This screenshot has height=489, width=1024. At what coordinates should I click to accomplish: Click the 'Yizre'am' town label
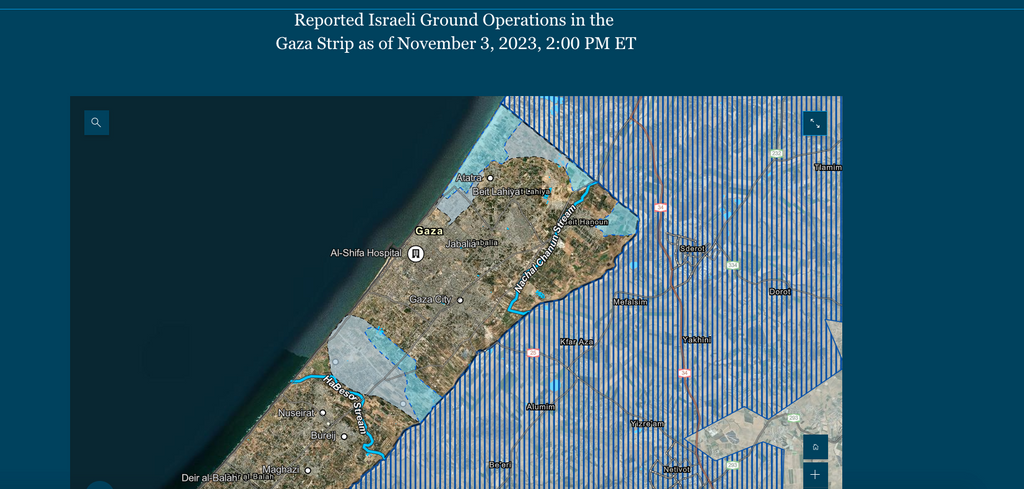(647, 424)
